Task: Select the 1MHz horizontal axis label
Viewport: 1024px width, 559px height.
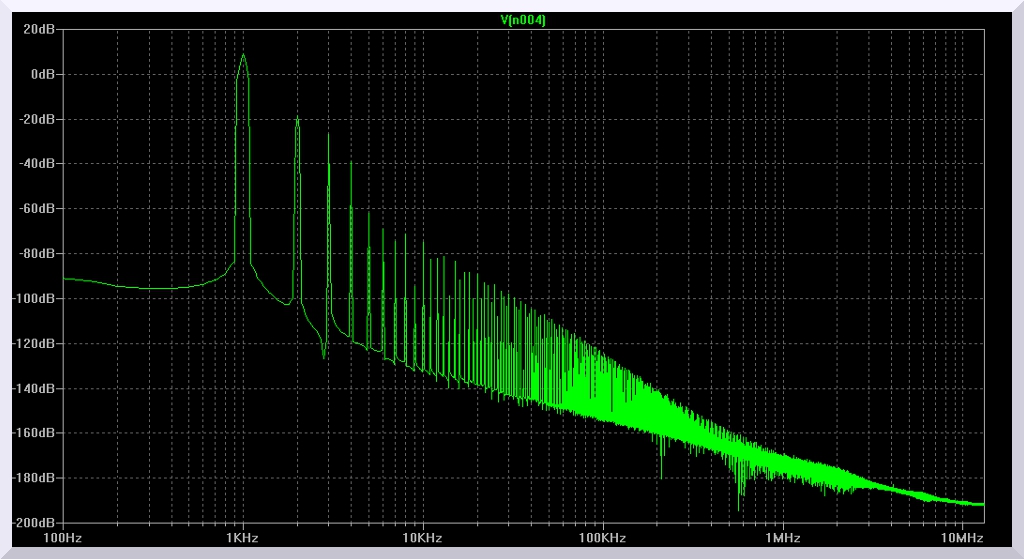Action: point(783,538)
